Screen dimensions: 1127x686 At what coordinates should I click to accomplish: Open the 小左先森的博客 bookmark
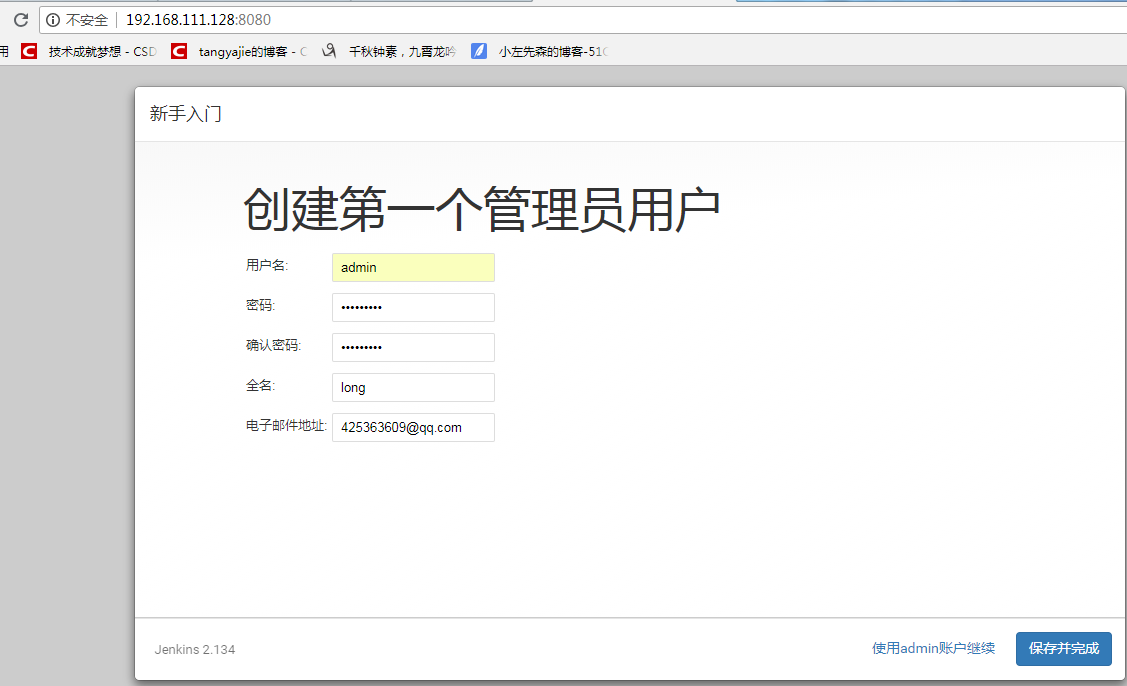coord(540,51)
